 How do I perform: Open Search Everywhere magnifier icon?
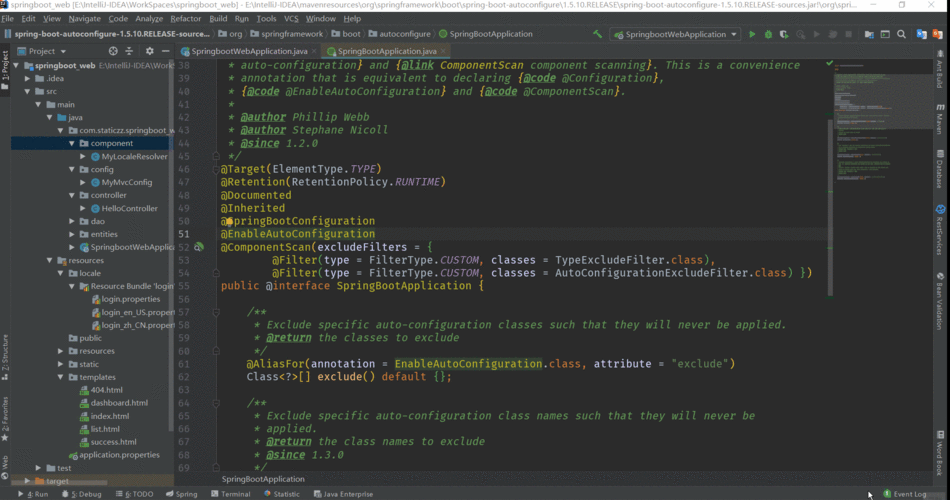tap(901, 34)
